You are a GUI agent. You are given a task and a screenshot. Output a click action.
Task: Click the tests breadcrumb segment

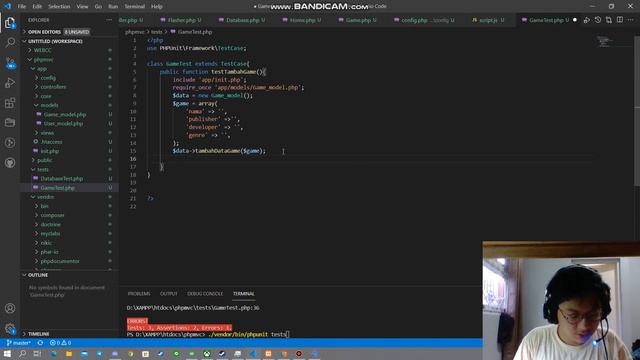pyautogui.click(x=157, y=32)
